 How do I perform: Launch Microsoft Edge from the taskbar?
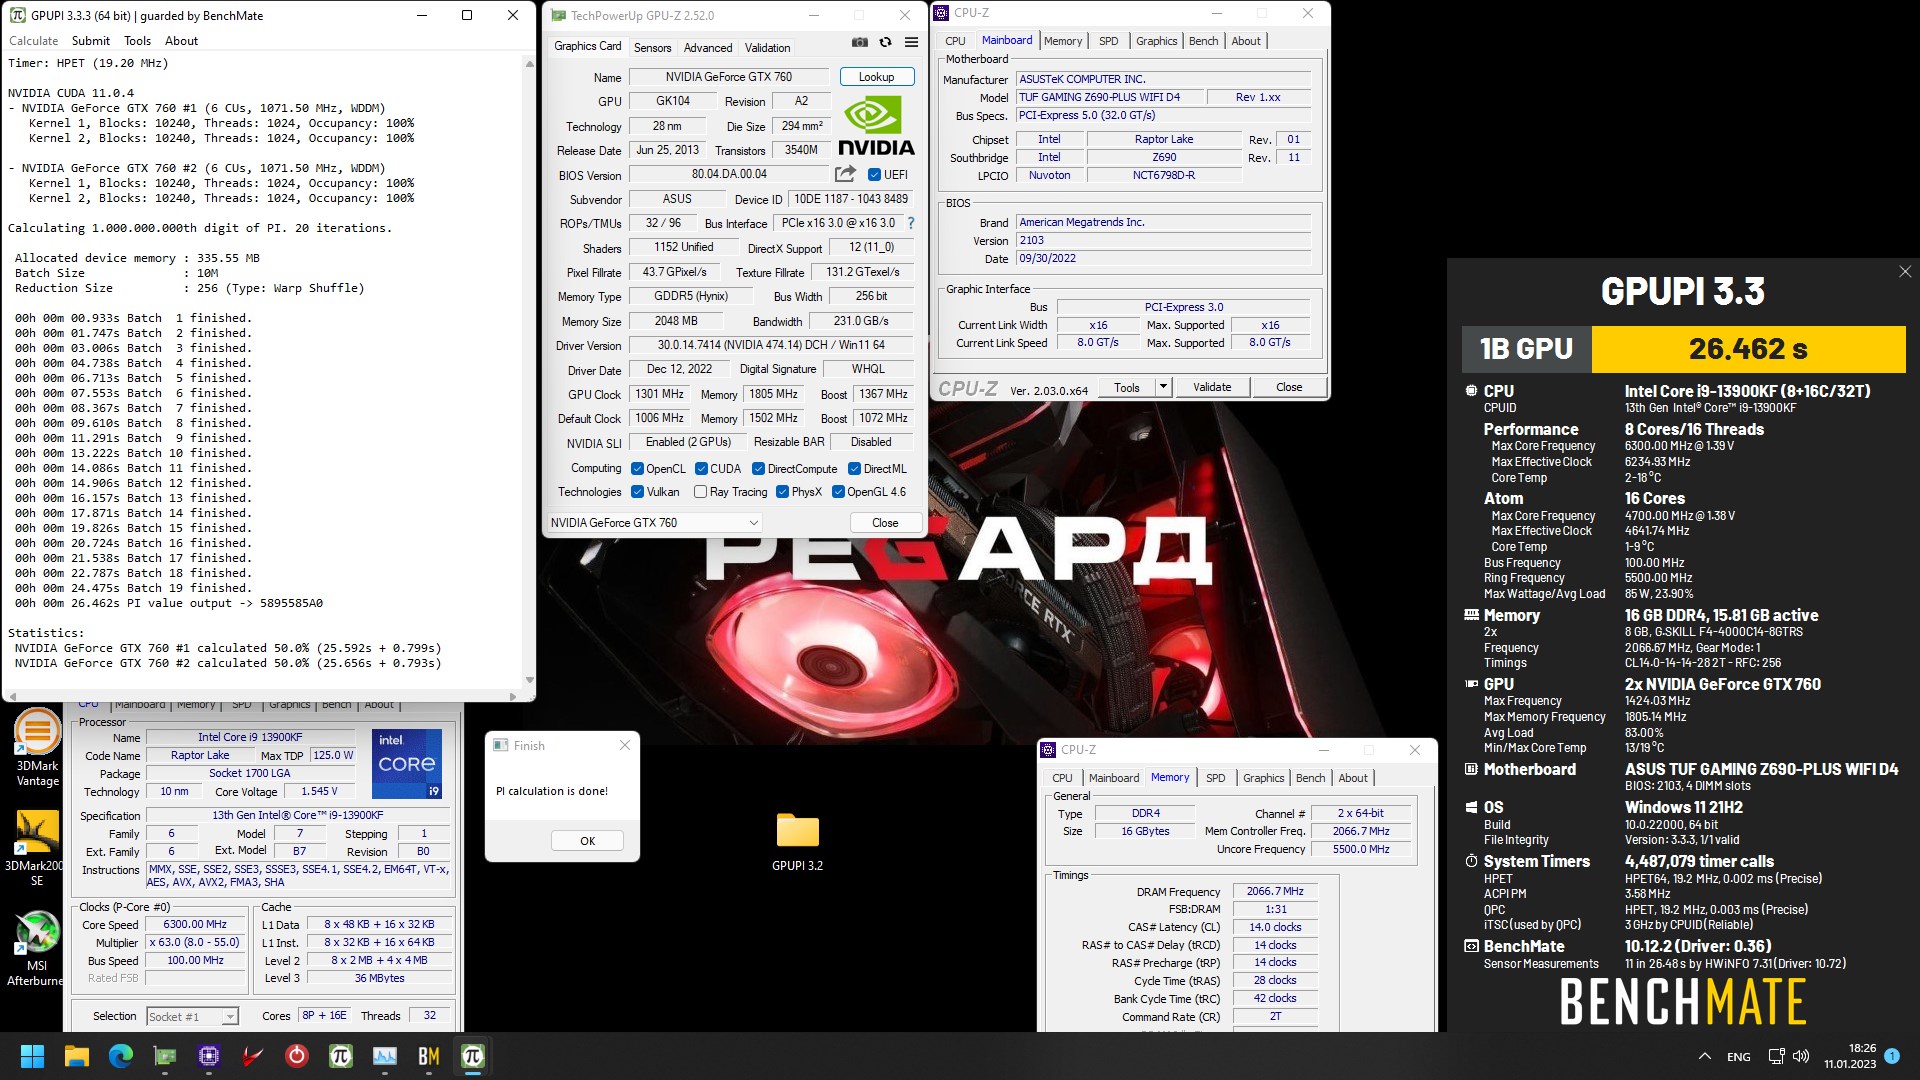click(121, 1056)
